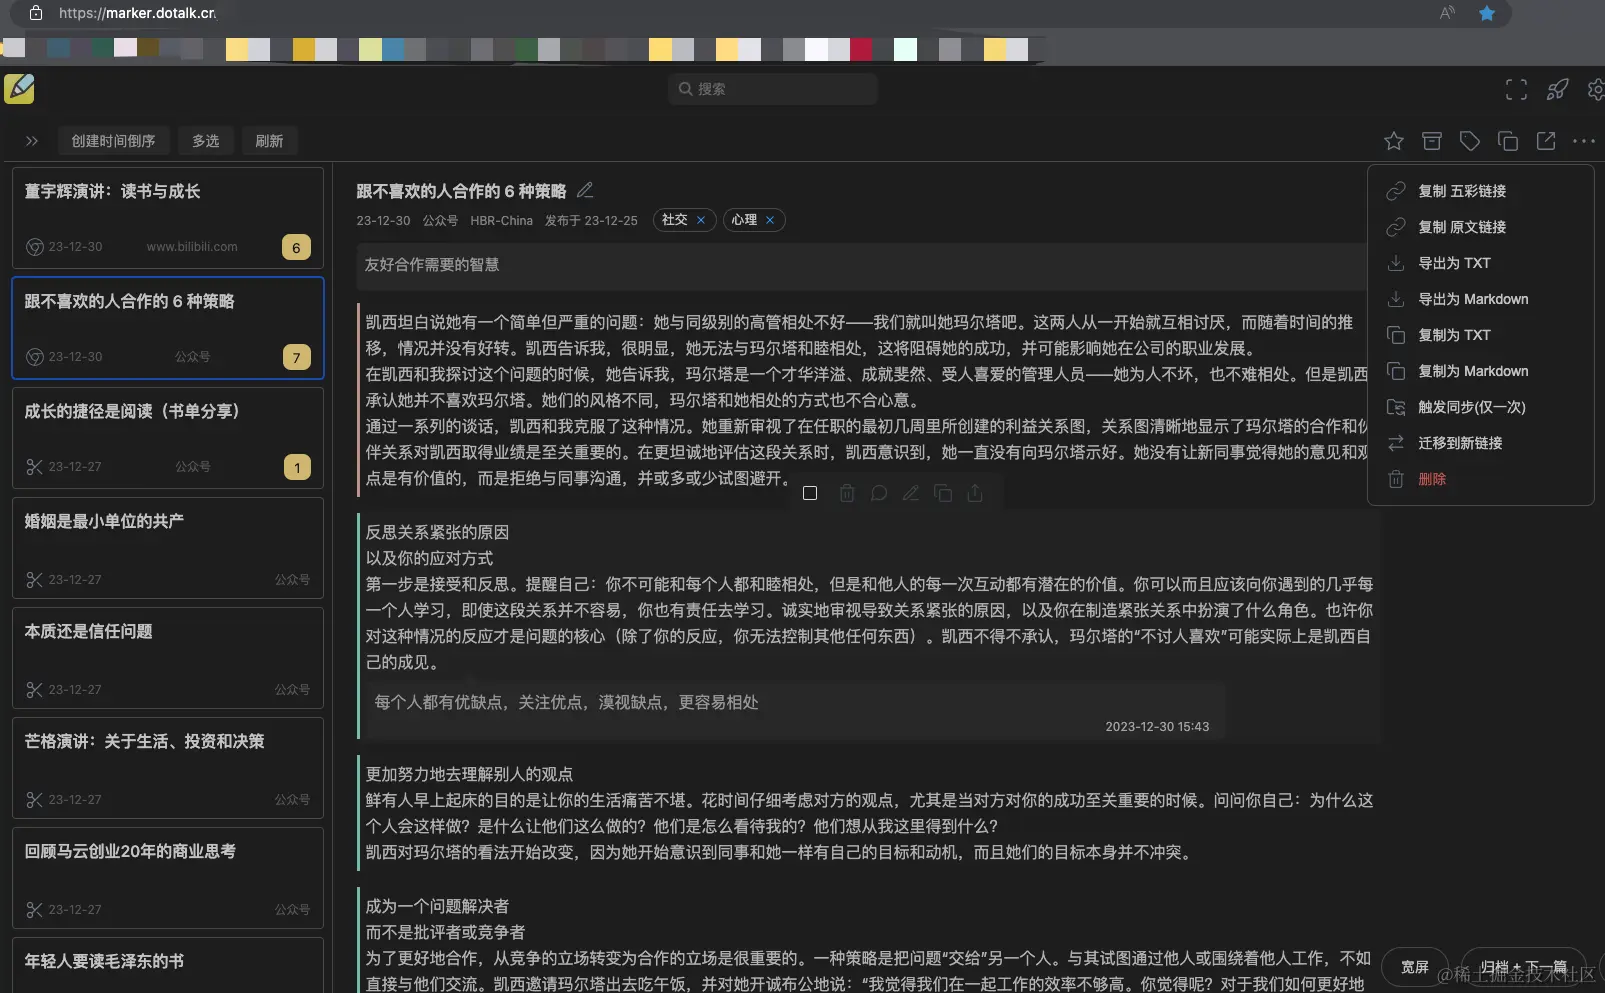Click browser read-aloud A icon

pyautogui.click(x=1447, y=13)
